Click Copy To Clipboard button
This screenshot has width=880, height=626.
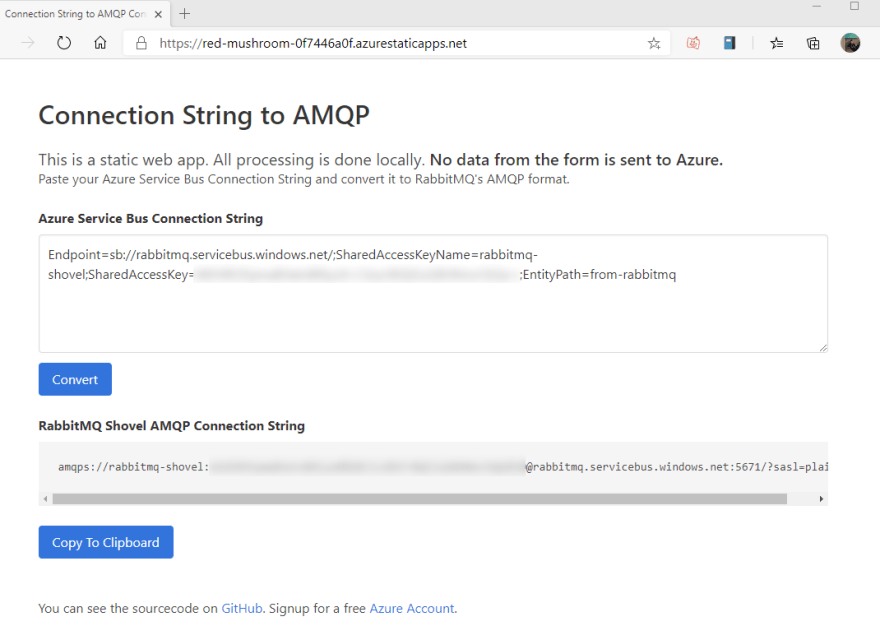click(106, 542)
